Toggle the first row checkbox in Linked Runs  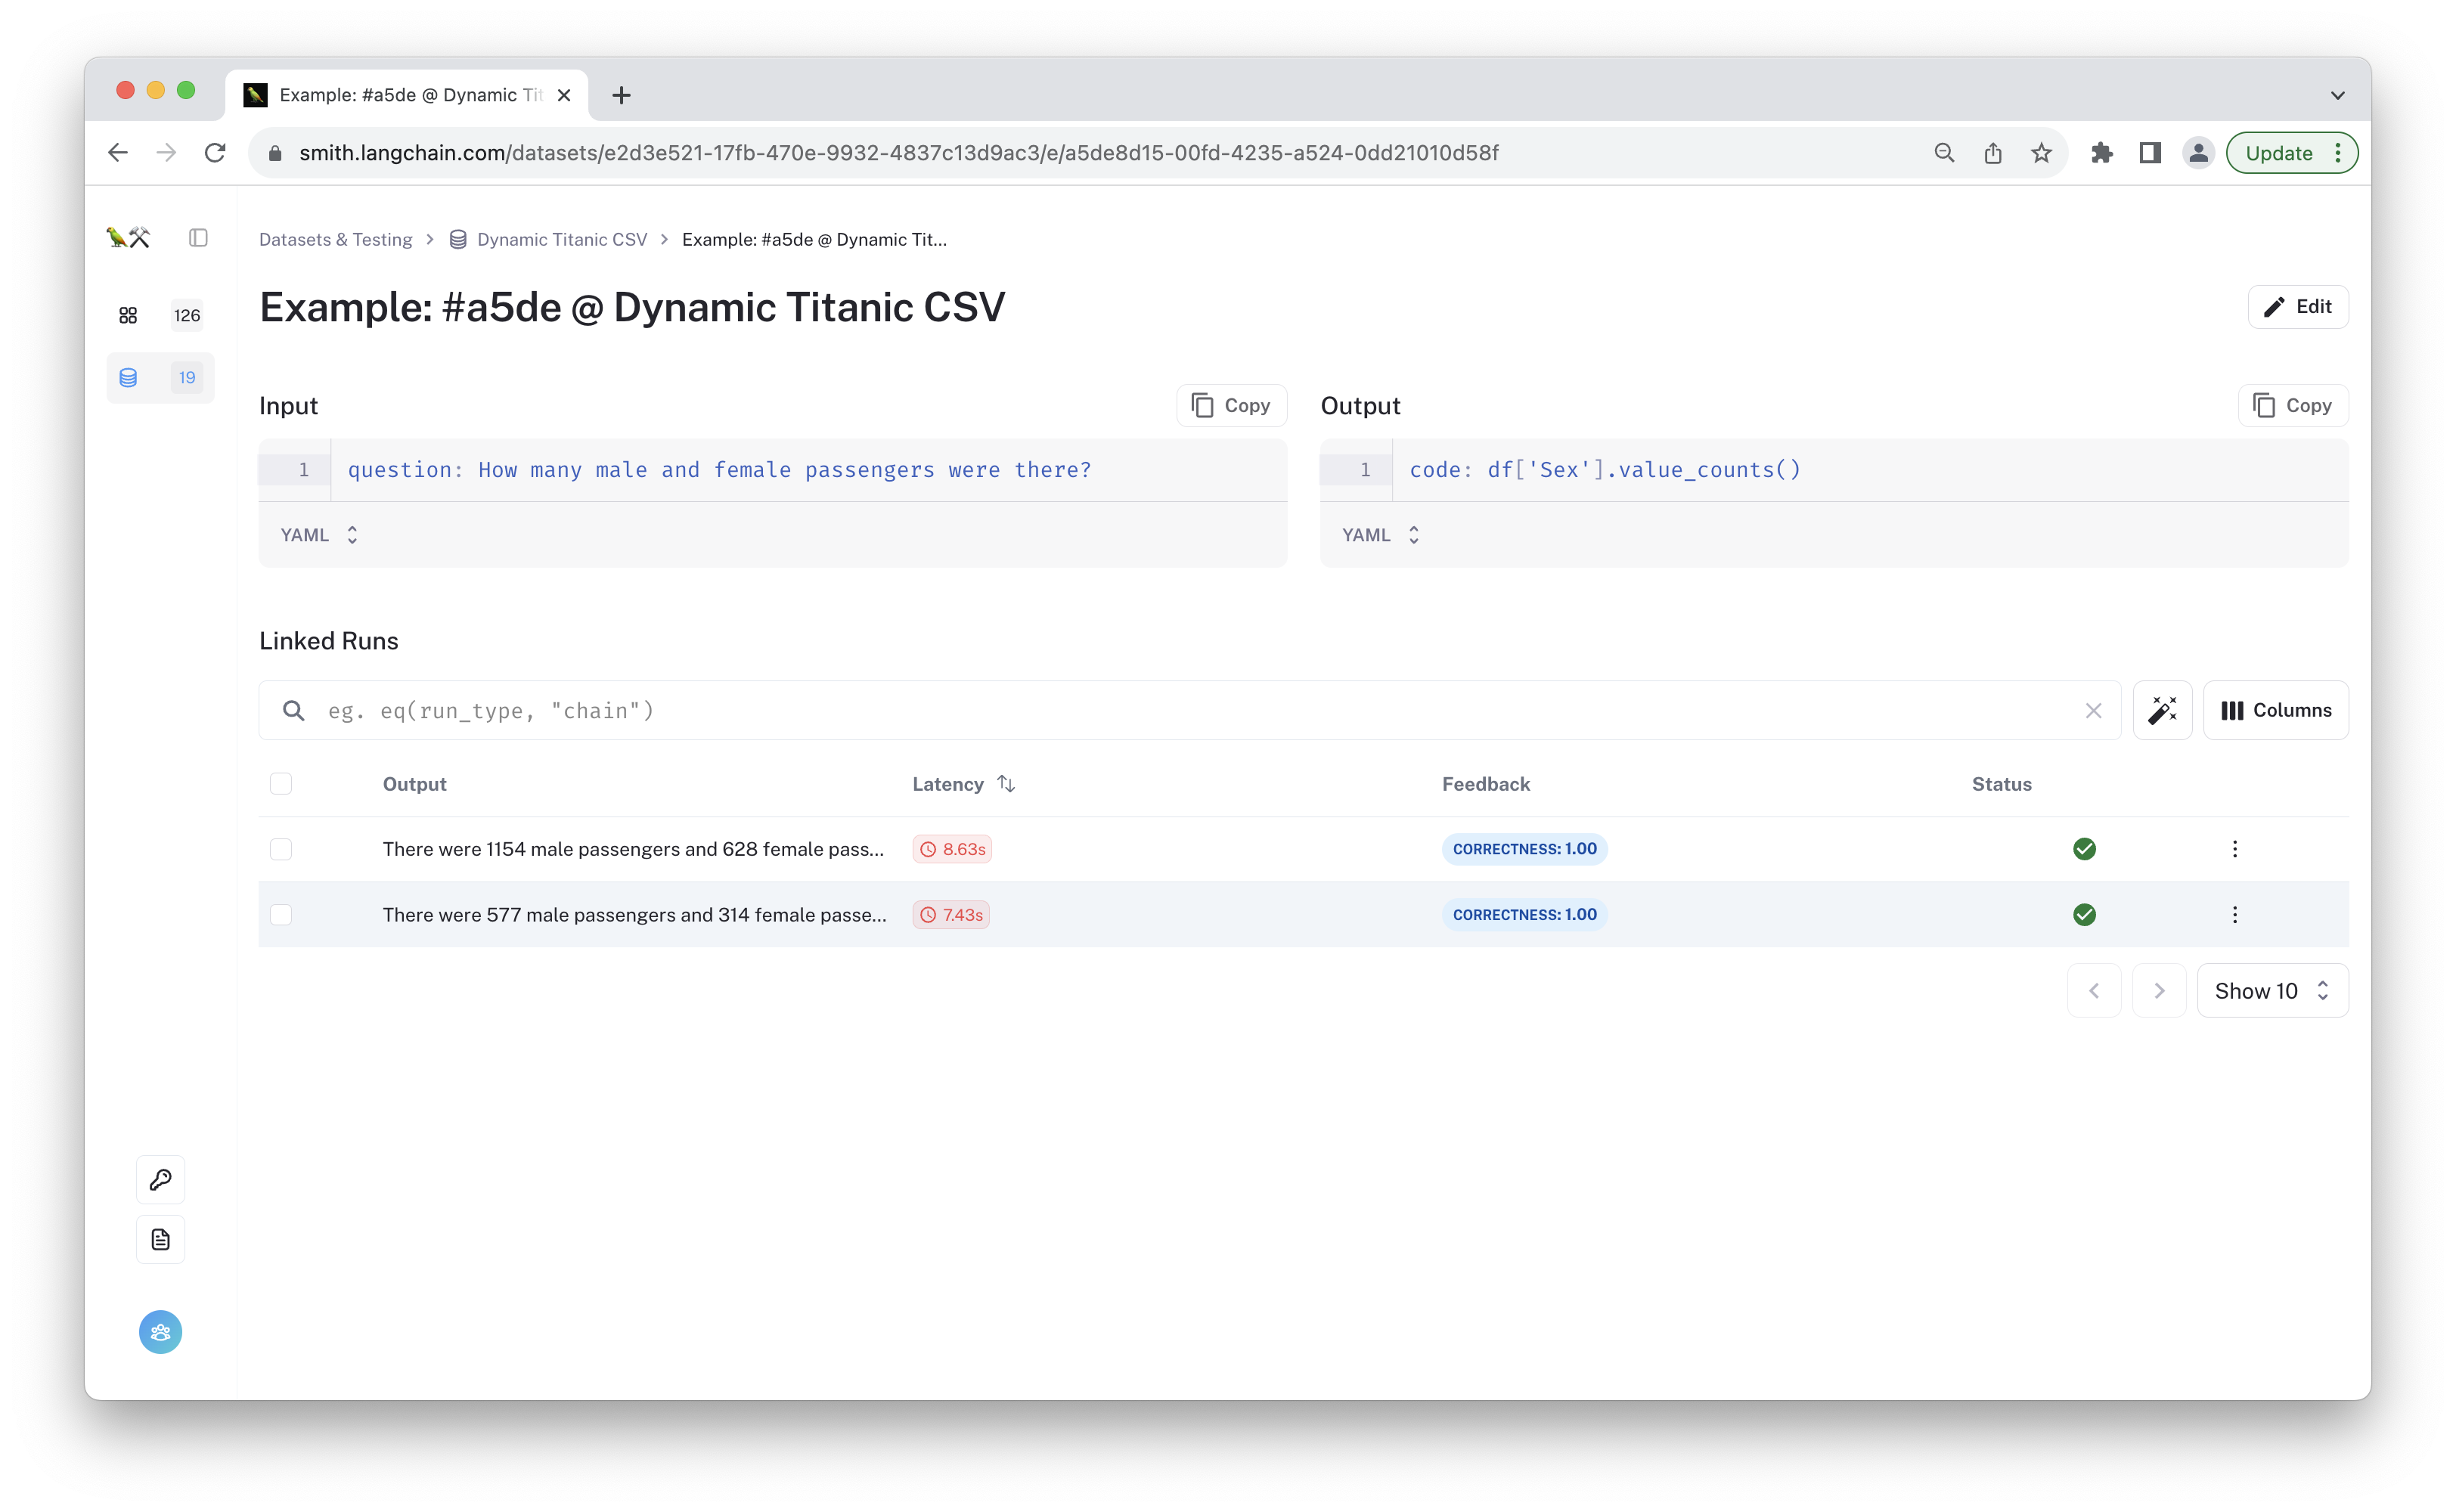click(x=281, y=849)
